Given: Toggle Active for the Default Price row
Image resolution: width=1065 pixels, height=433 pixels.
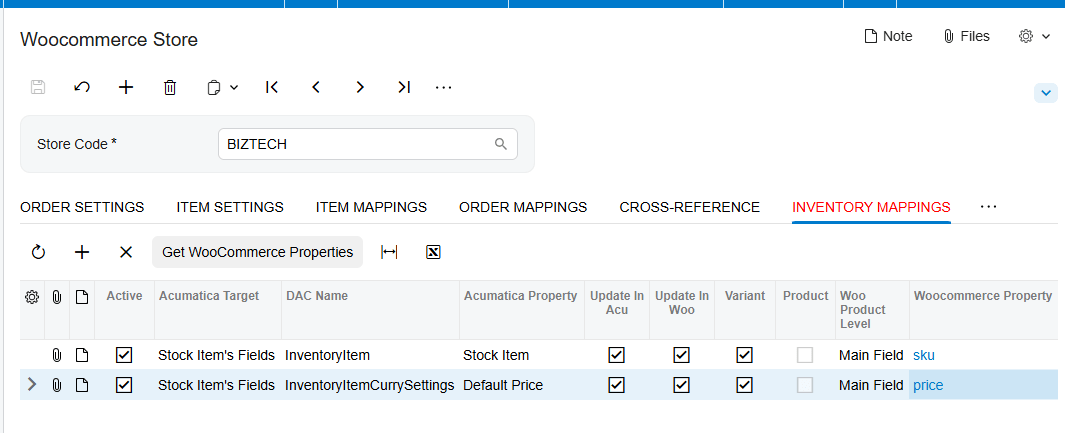Looking at the screenshot, I should 124,385.
